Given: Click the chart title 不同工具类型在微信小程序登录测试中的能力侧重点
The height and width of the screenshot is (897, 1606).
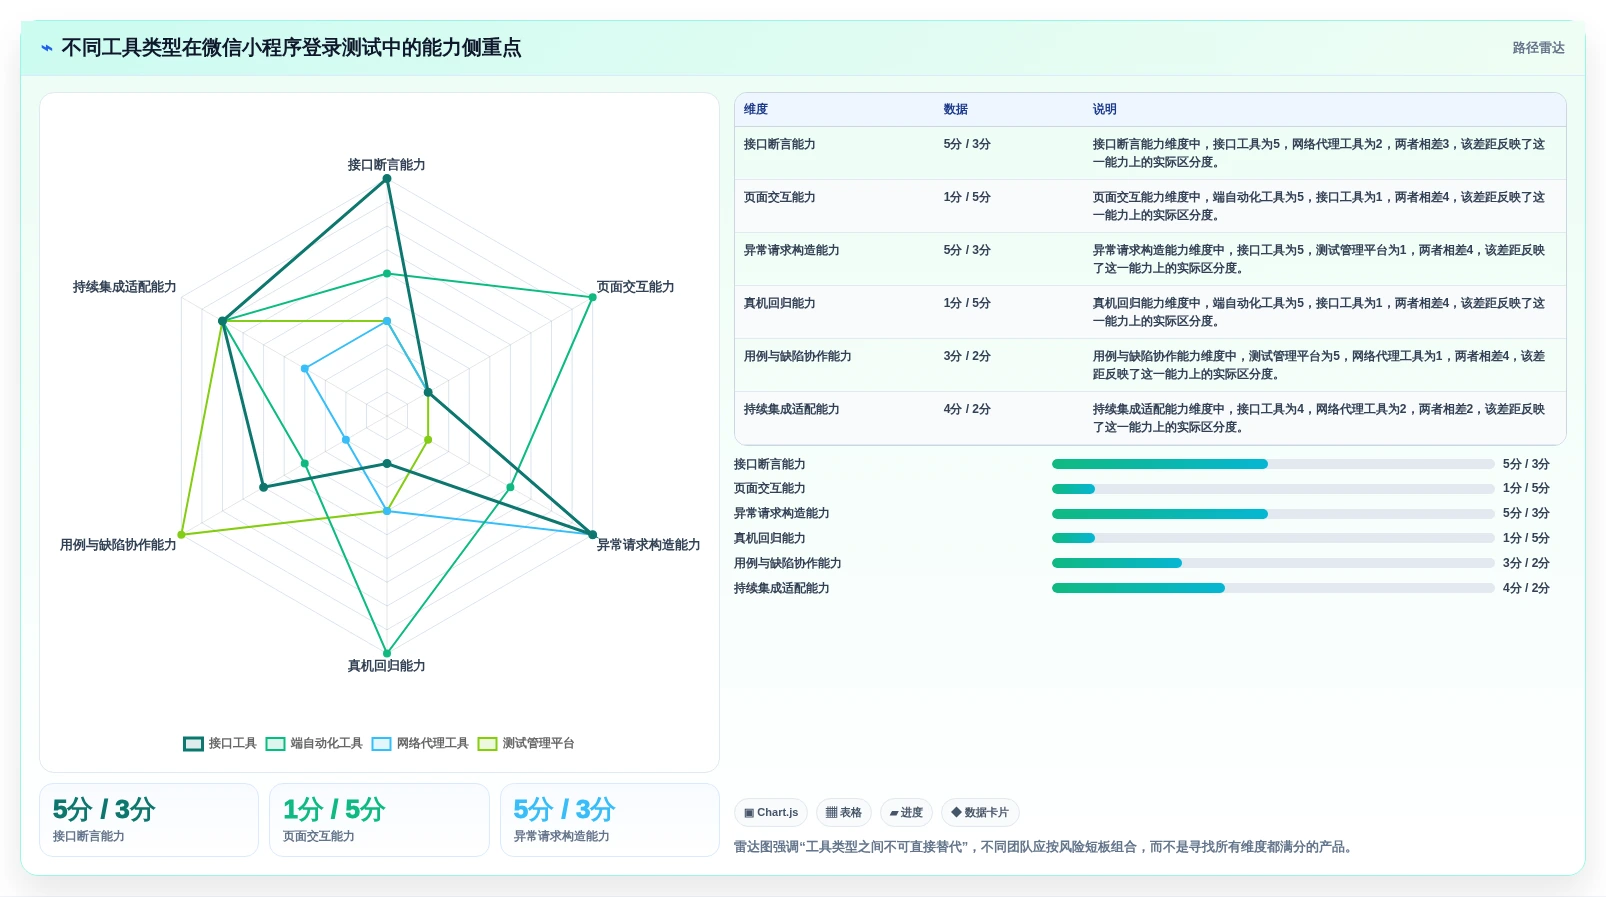Looking at the screenshot, I should click(291, 48).
